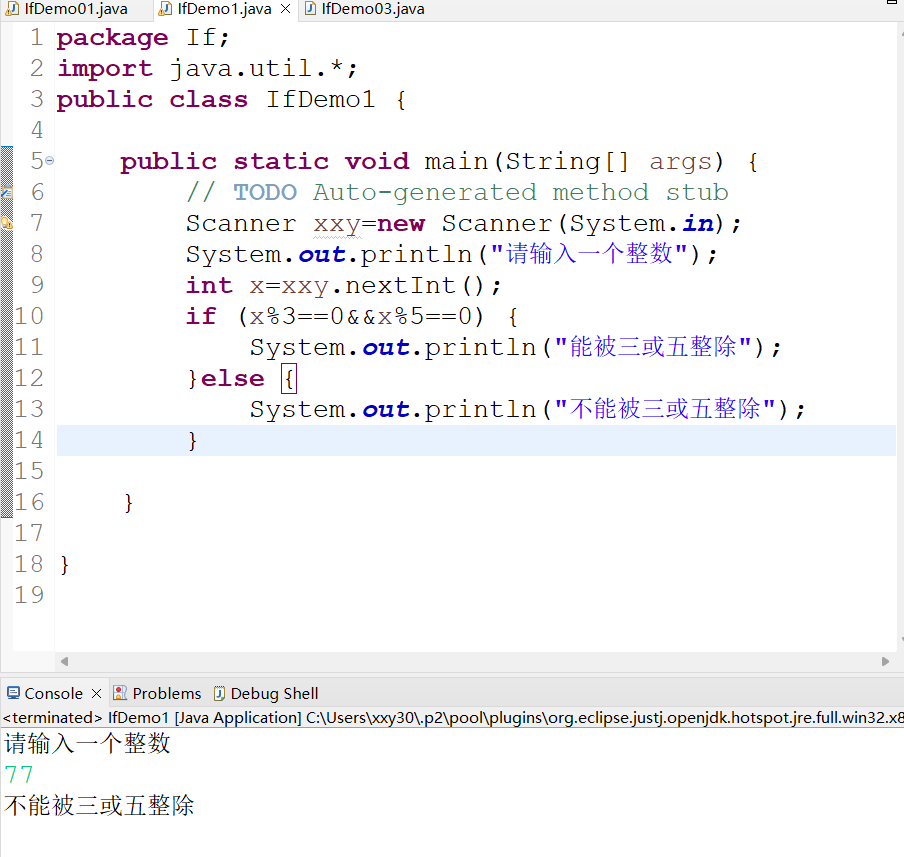Click the string "能被三或五整除" on line 11
Image resolution: width=904 pixels, height=857 pixels.
[653, 347]
